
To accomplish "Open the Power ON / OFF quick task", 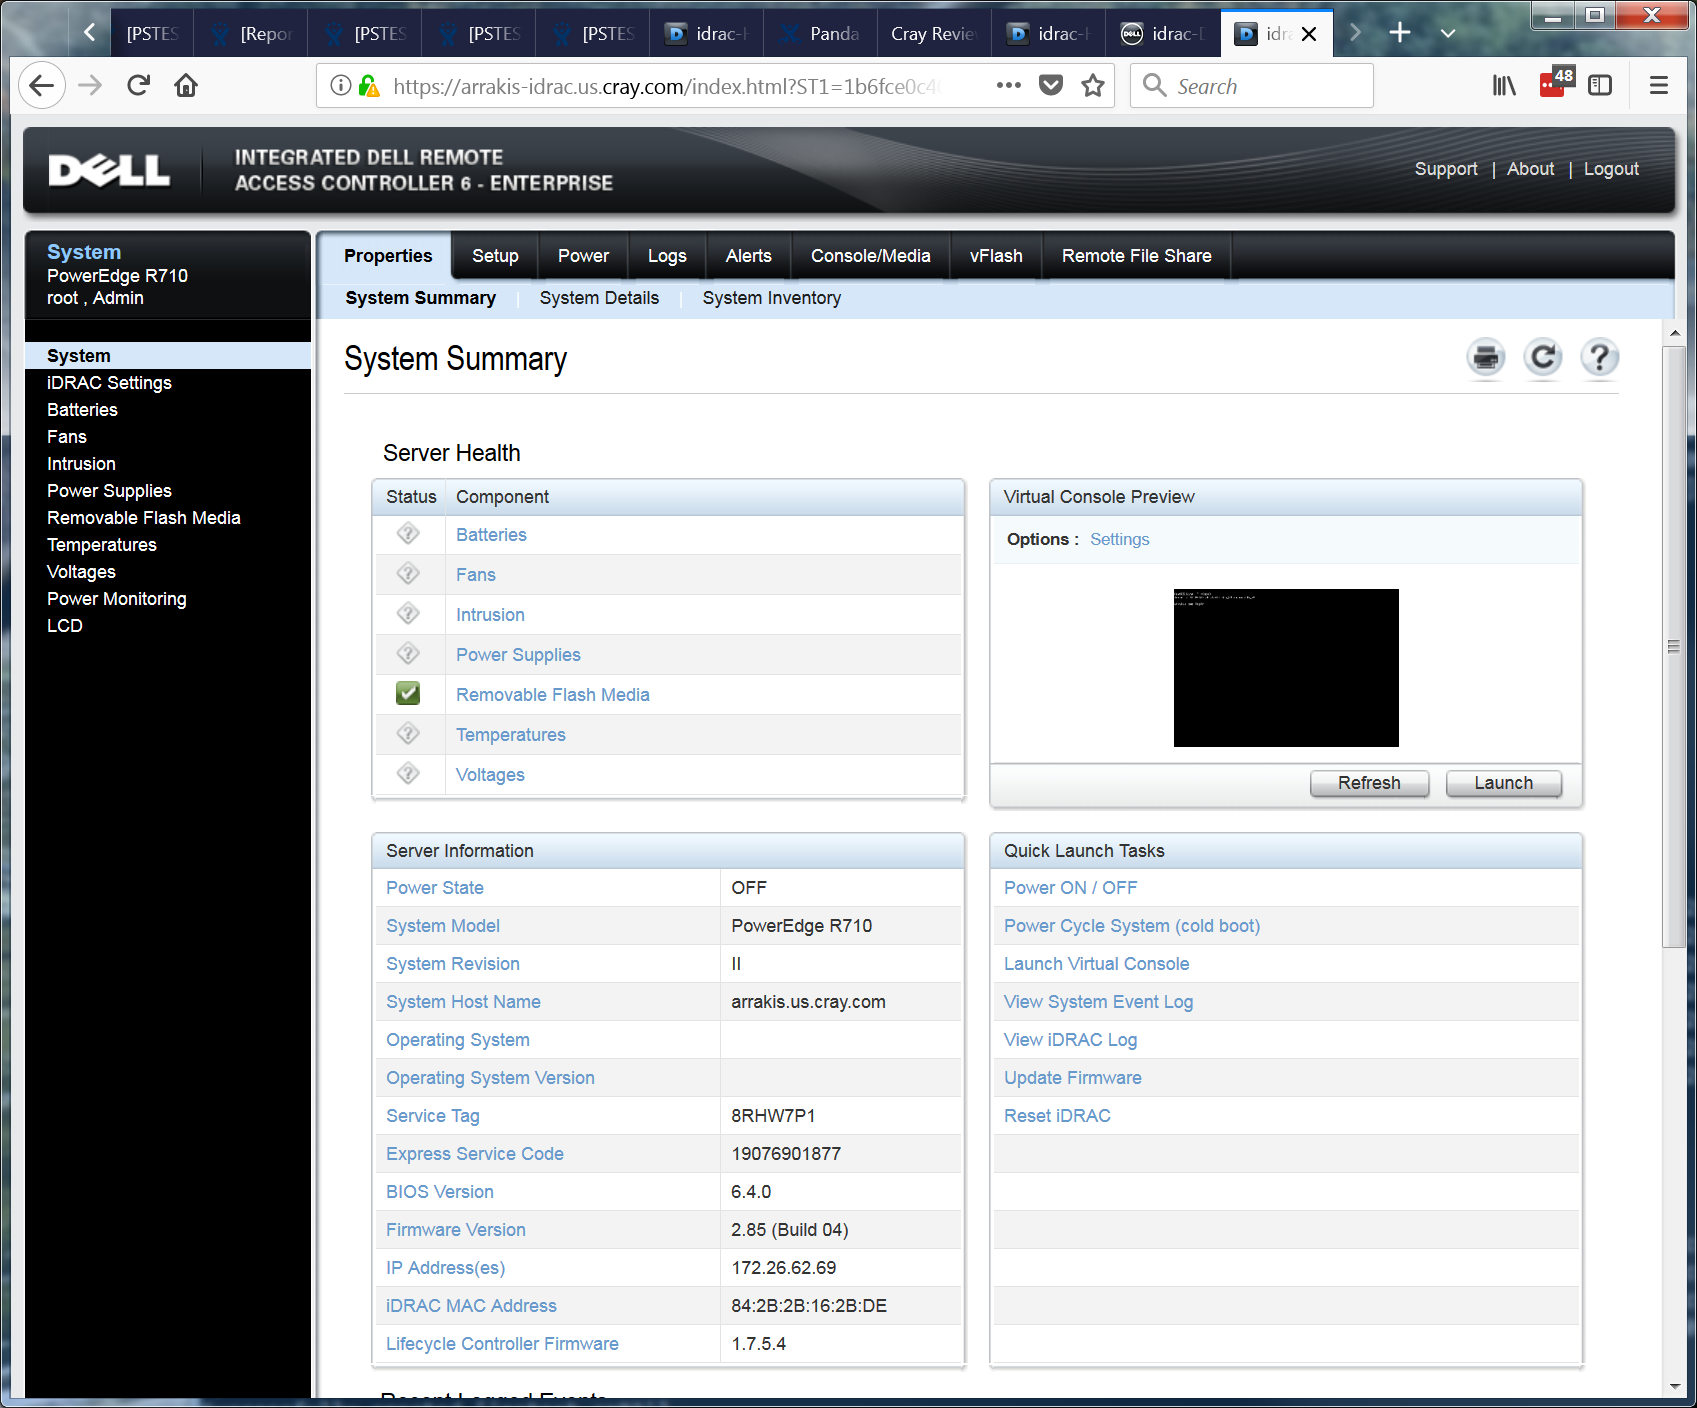I will pos(1070,887).
